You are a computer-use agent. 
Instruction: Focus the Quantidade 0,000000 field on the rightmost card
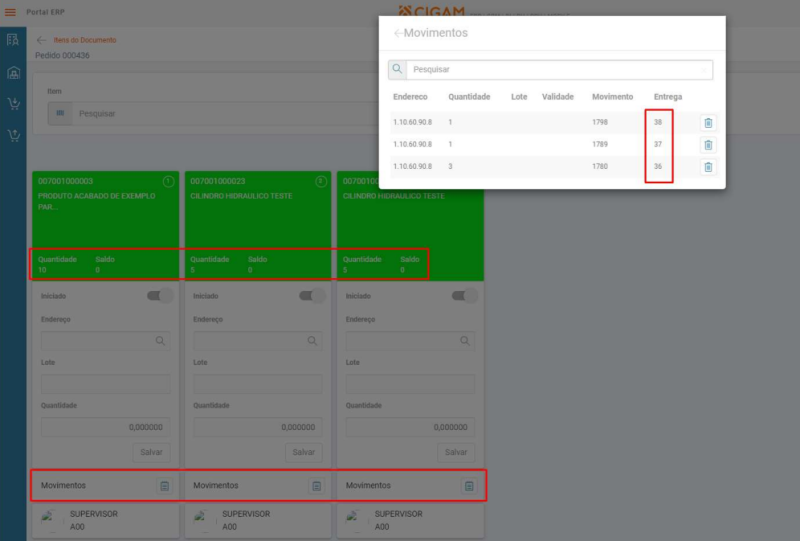pyautogui.click(x=410, y=427)
